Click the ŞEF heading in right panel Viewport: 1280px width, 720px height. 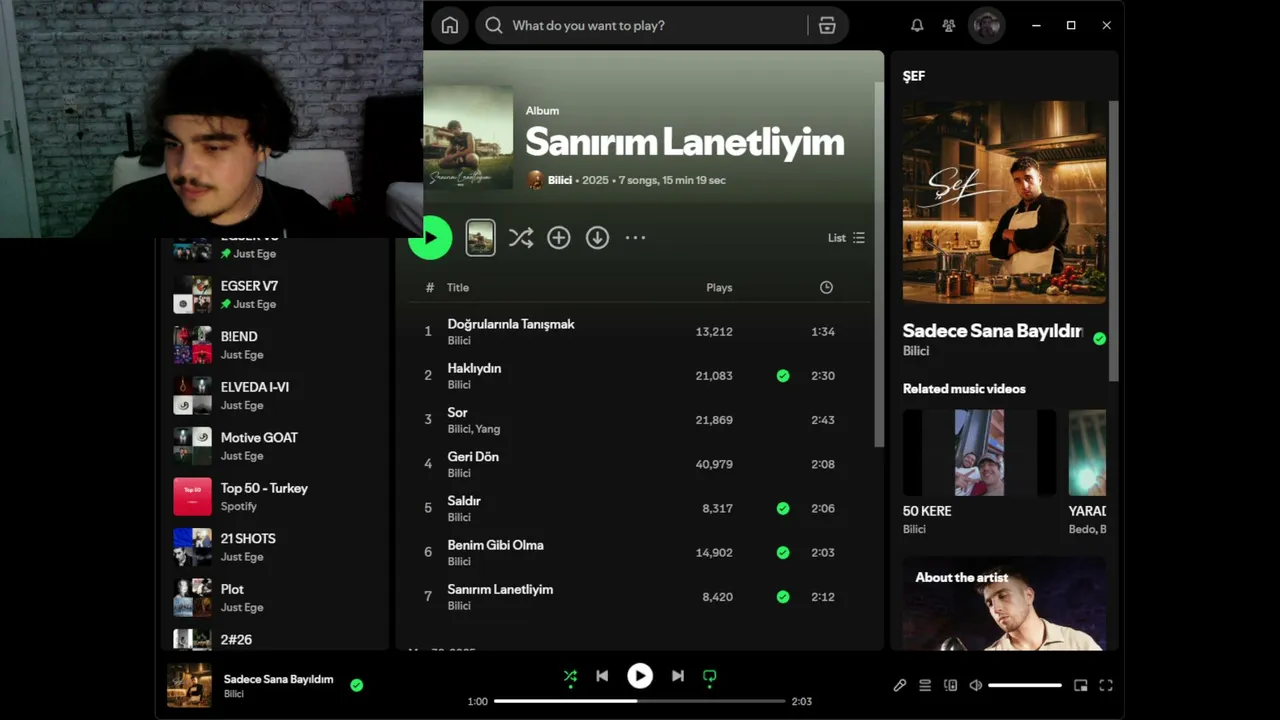914,76
